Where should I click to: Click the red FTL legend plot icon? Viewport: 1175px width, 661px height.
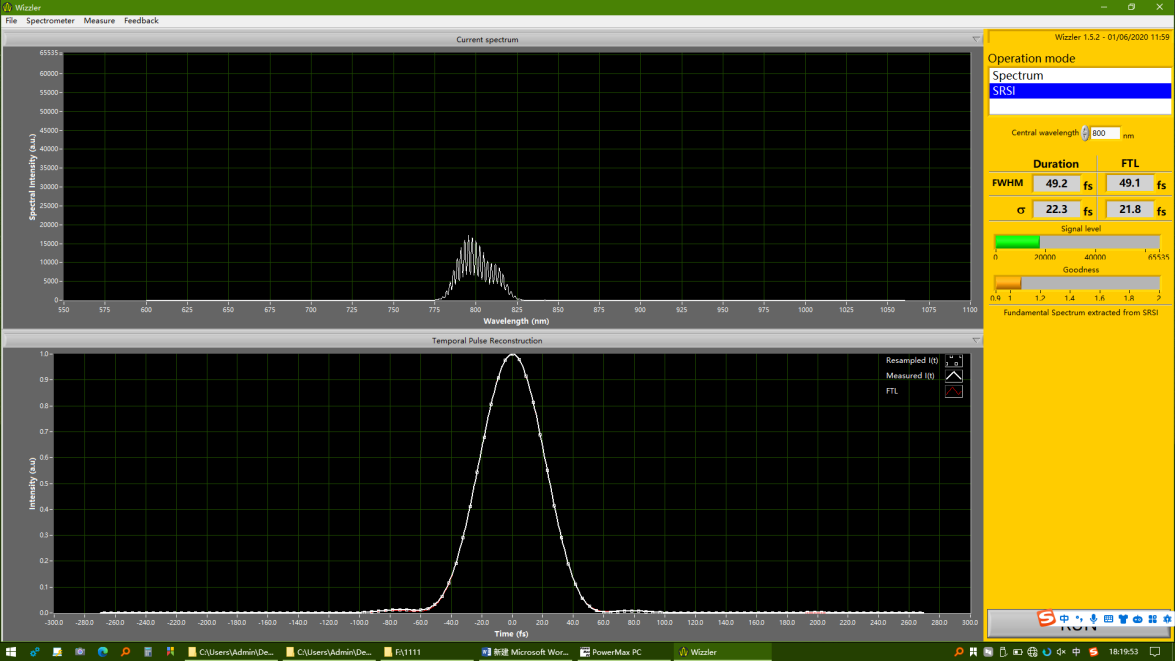tap(953, 391)
